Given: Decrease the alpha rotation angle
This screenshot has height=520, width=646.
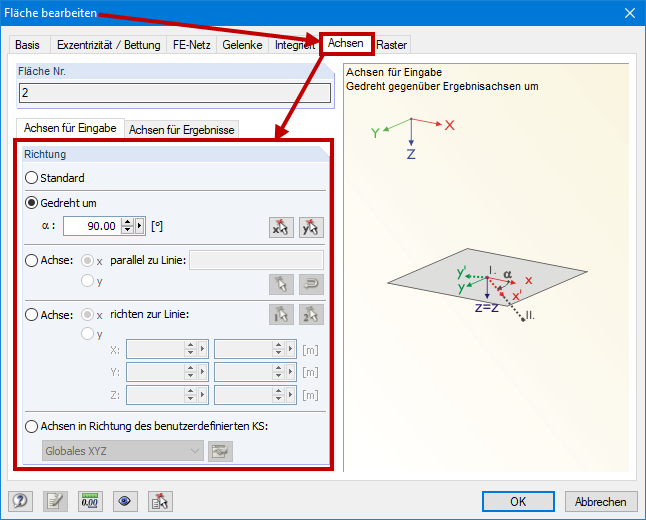Looking at the screenshot, I should point(128,230).
